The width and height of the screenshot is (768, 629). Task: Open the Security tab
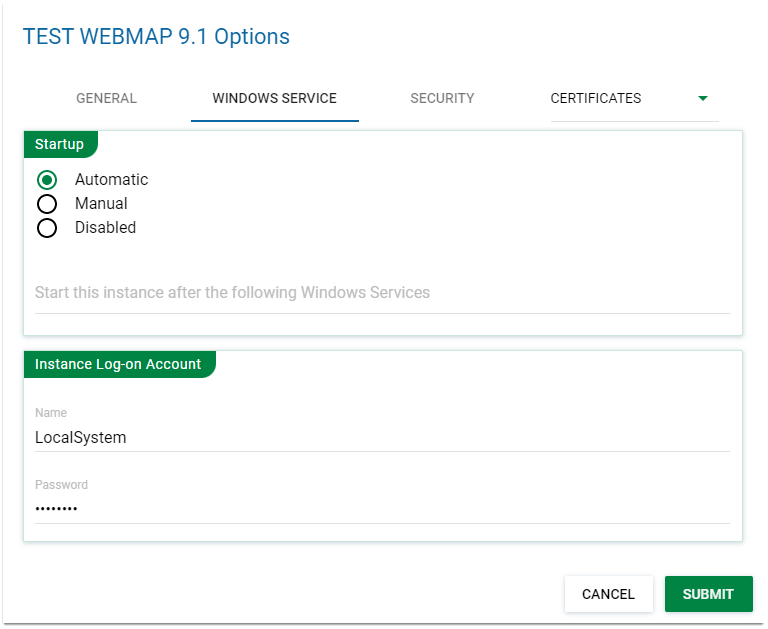coord(442,98)
